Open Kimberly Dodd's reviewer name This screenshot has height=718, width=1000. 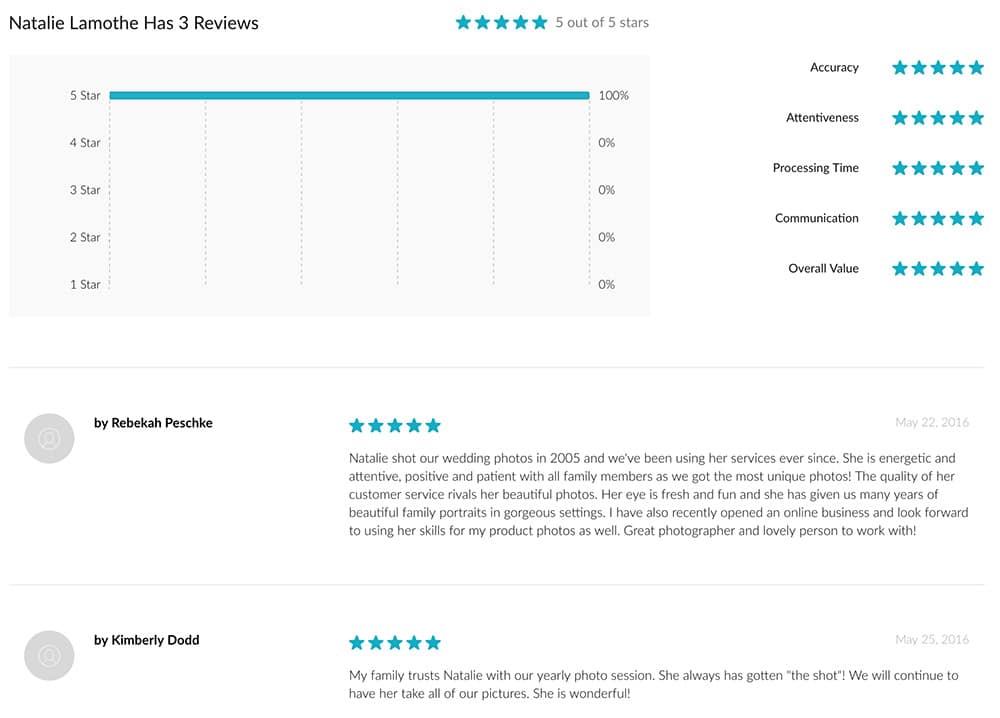(147, 640)
